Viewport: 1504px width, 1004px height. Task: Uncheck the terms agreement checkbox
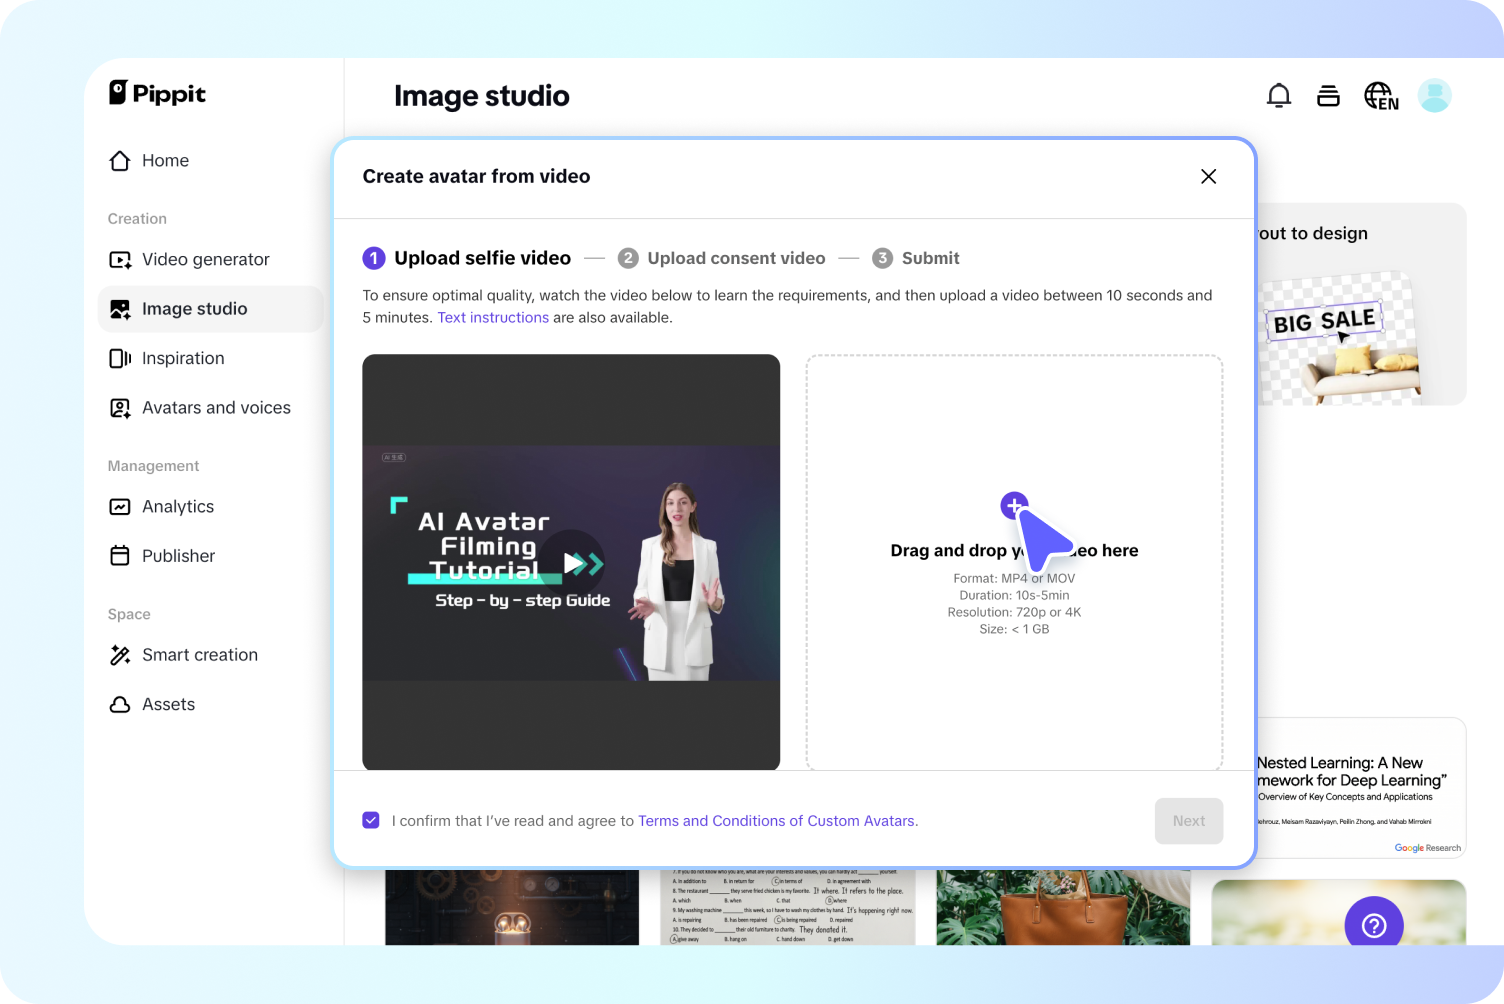[x=371, y=820]
